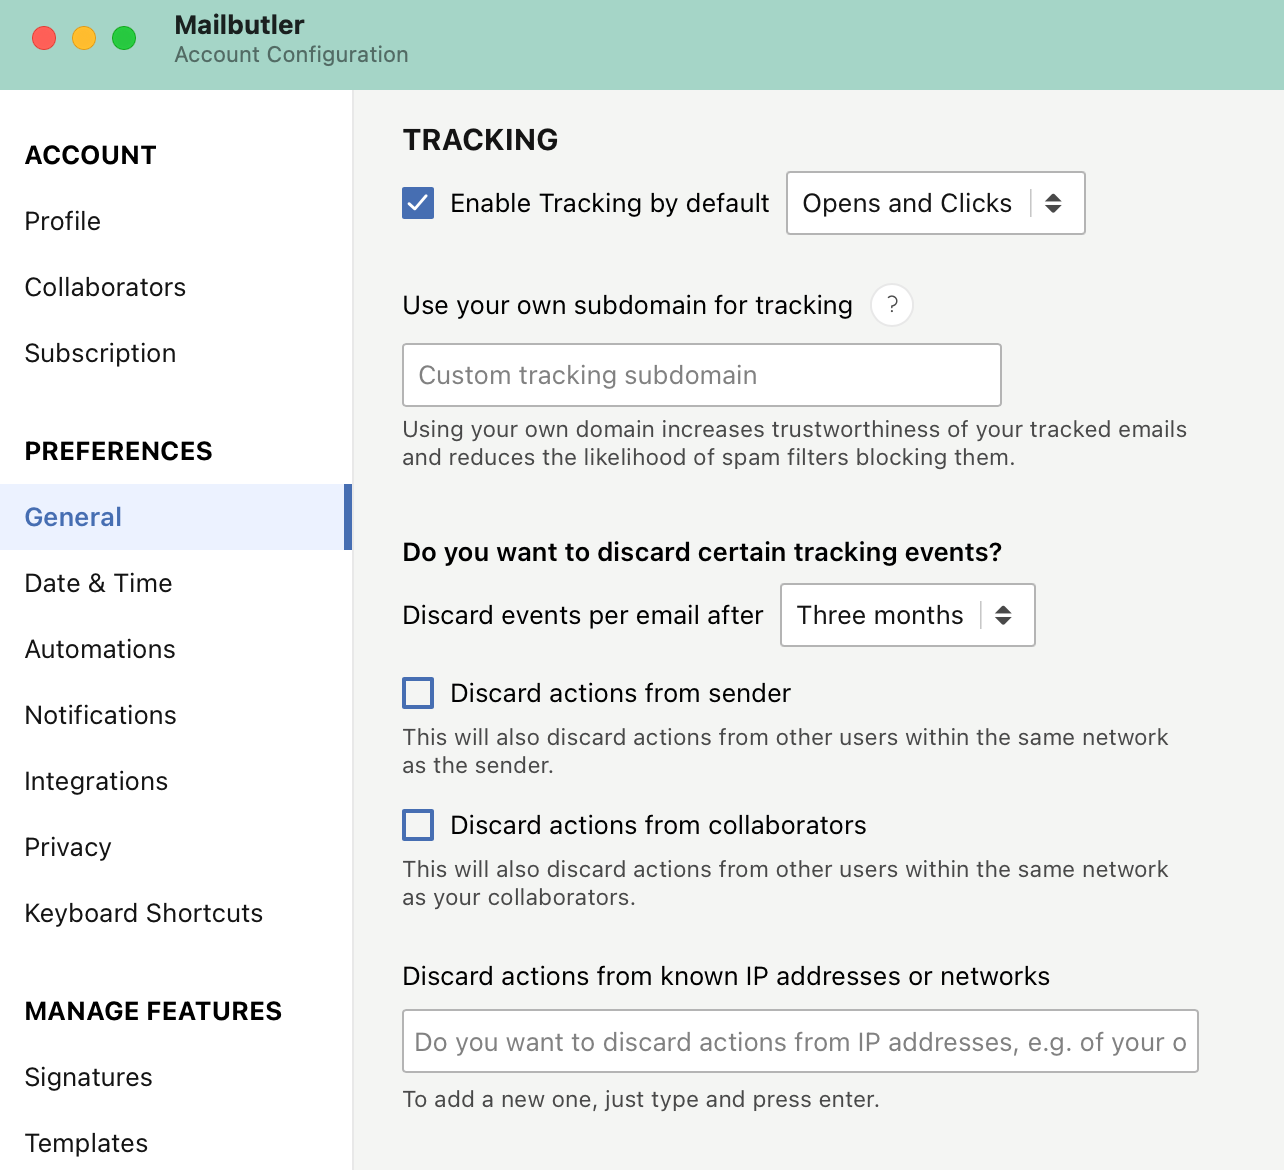Image resolution: width=1284 pixels, height=1170 pixels.
Task: Open the Three months discard dropdown
Action: (908, 615)
